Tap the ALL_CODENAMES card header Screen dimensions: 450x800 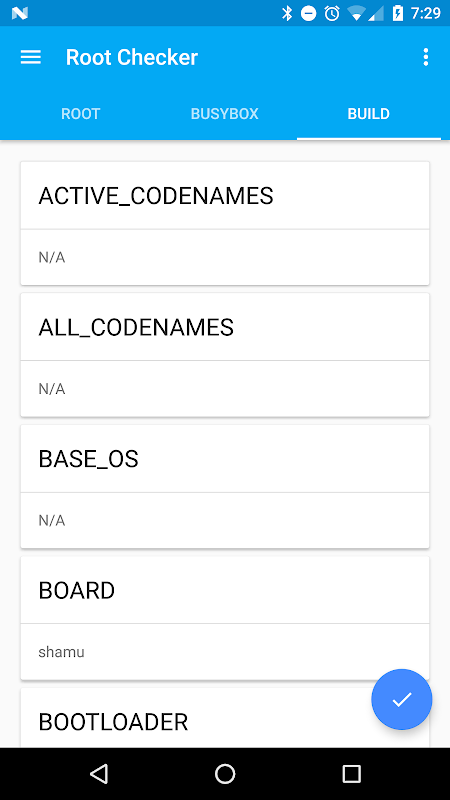coord(225,327)
